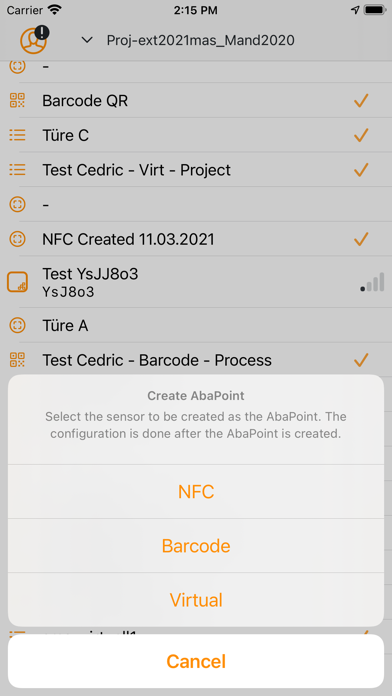Tap list icon for Test Cedric Virt Project

pyautogui.click(x=17, y=170)
